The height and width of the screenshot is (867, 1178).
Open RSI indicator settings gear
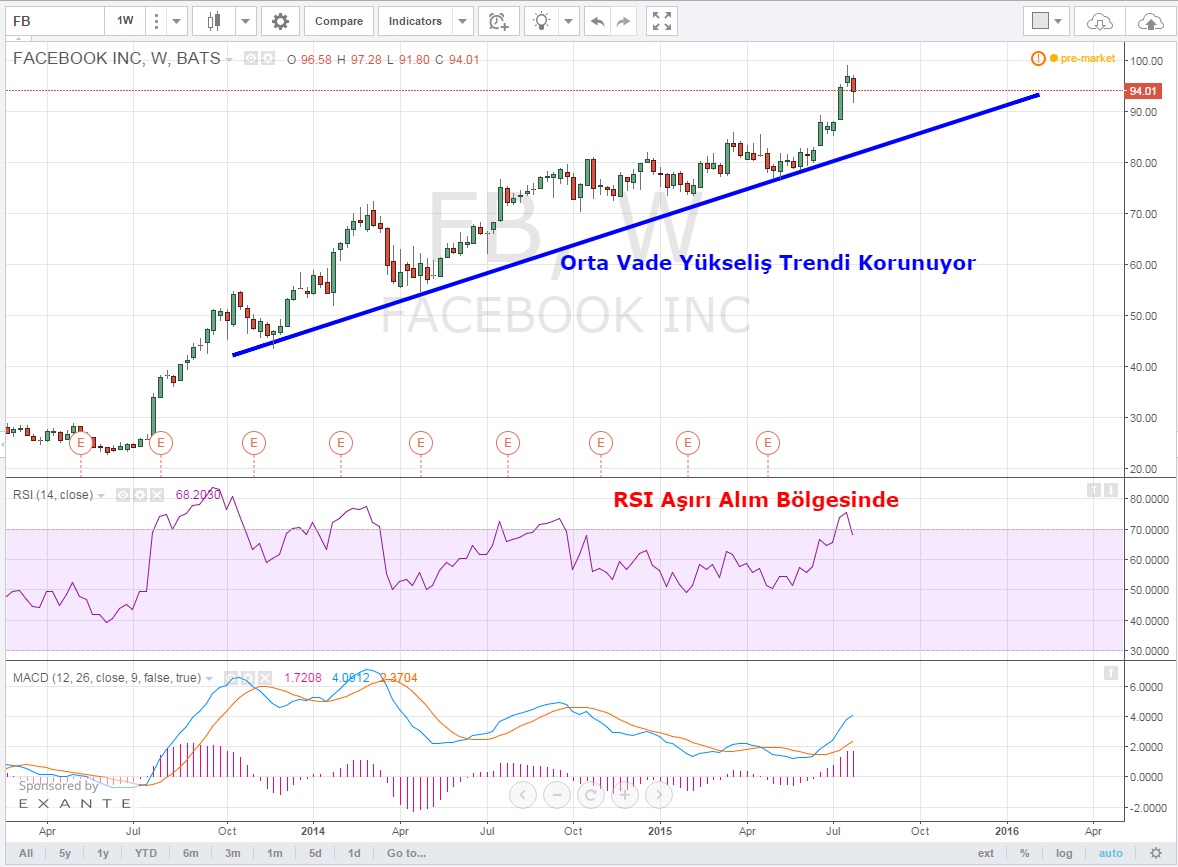pyautogui.click(x=140, y=494)
